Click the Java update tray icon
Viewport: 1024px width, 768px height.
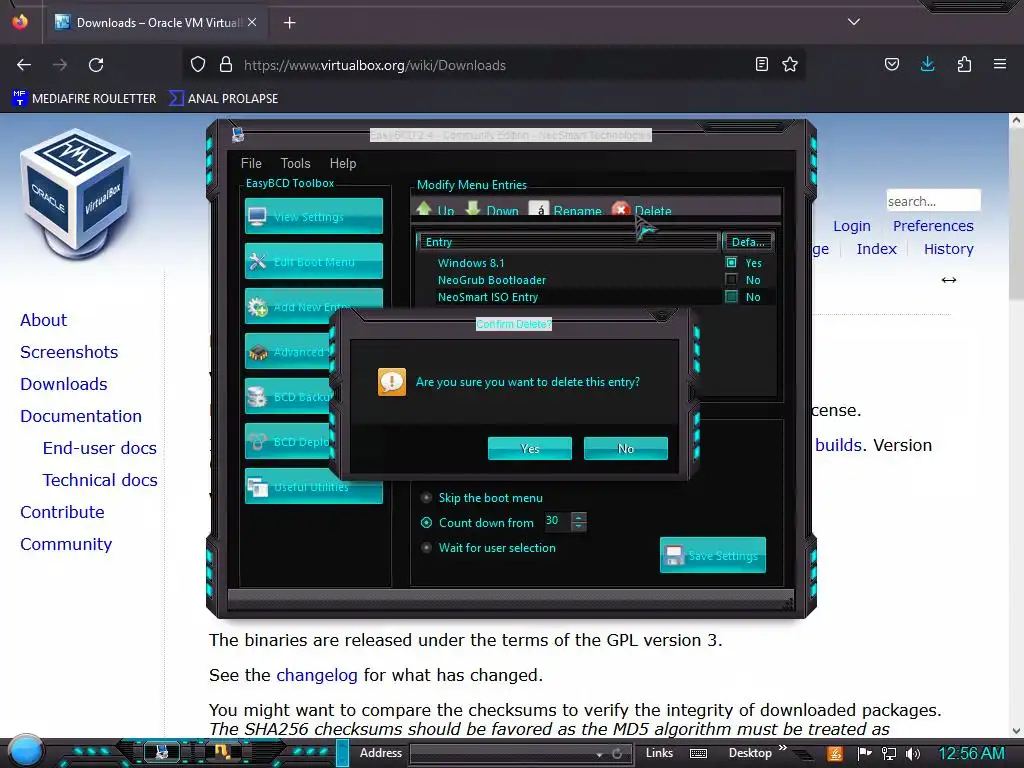835,754
